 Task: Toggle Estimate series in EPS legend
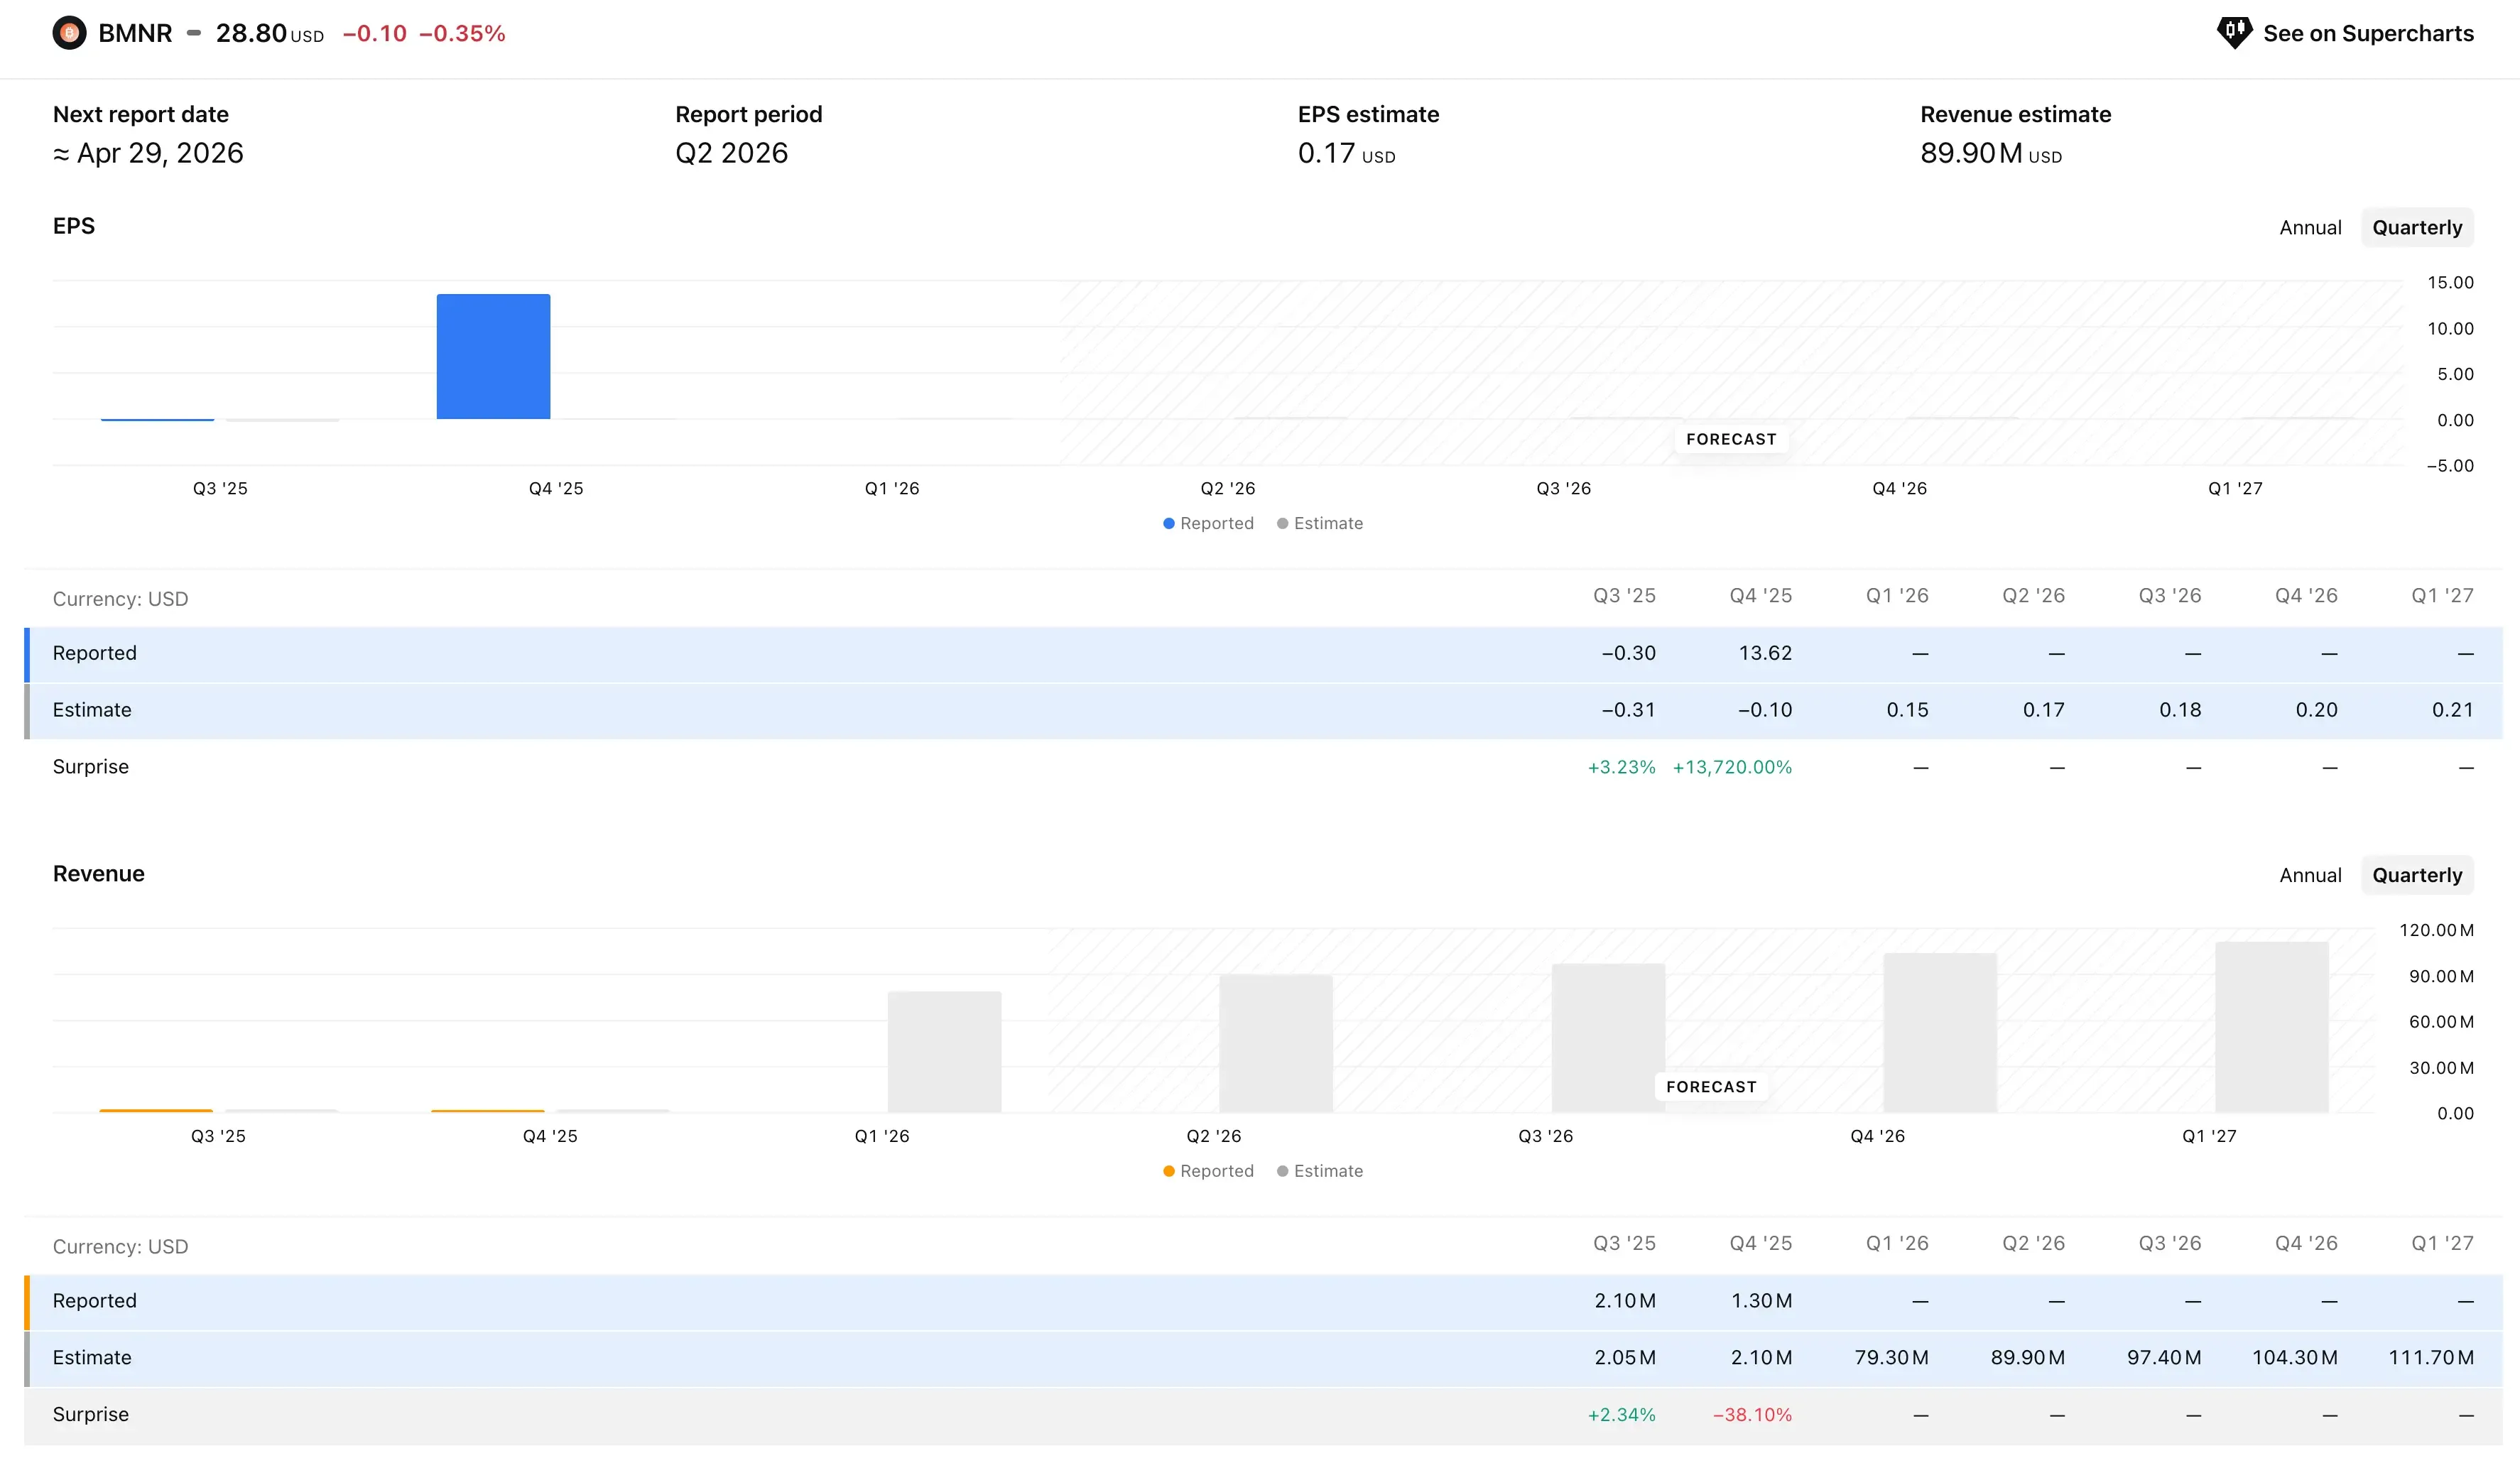click(1319, 523)
